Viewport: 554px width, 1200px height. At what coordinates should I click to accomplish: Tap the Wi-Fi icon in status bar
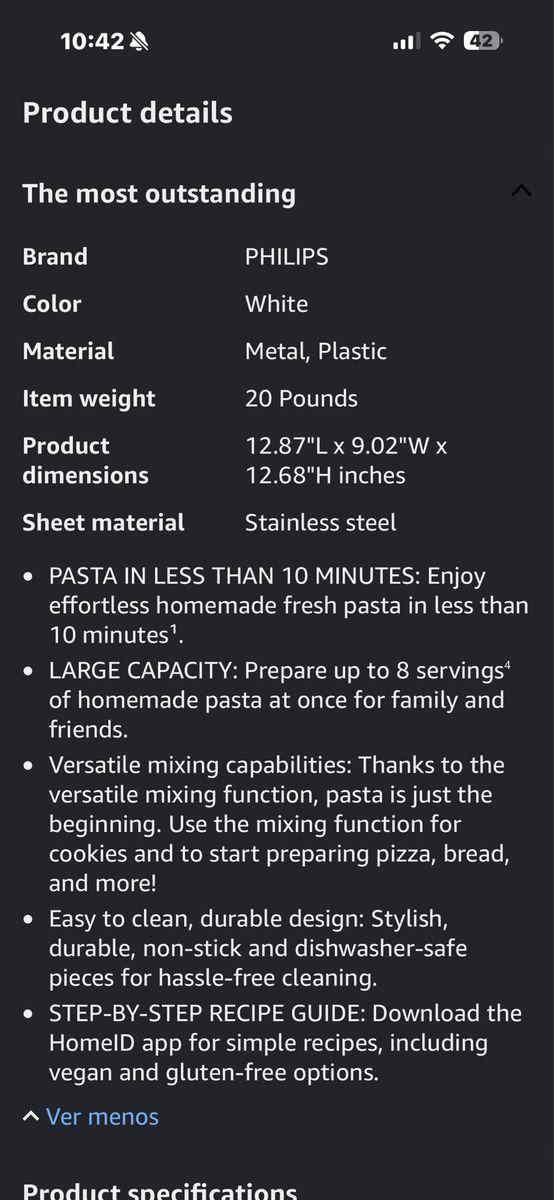coord(441,41)
